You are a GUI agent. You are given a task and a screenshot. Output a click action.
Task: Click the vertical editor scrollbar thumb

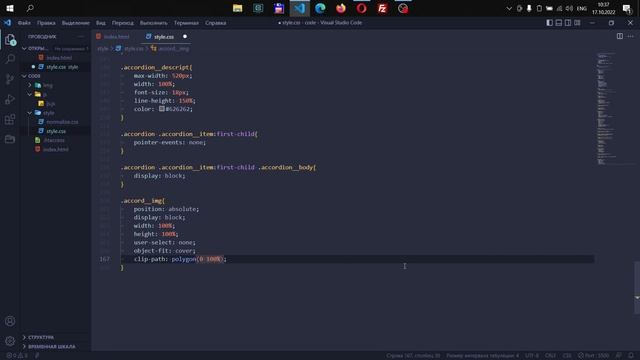pyautogui.click(x=637, y=287)
